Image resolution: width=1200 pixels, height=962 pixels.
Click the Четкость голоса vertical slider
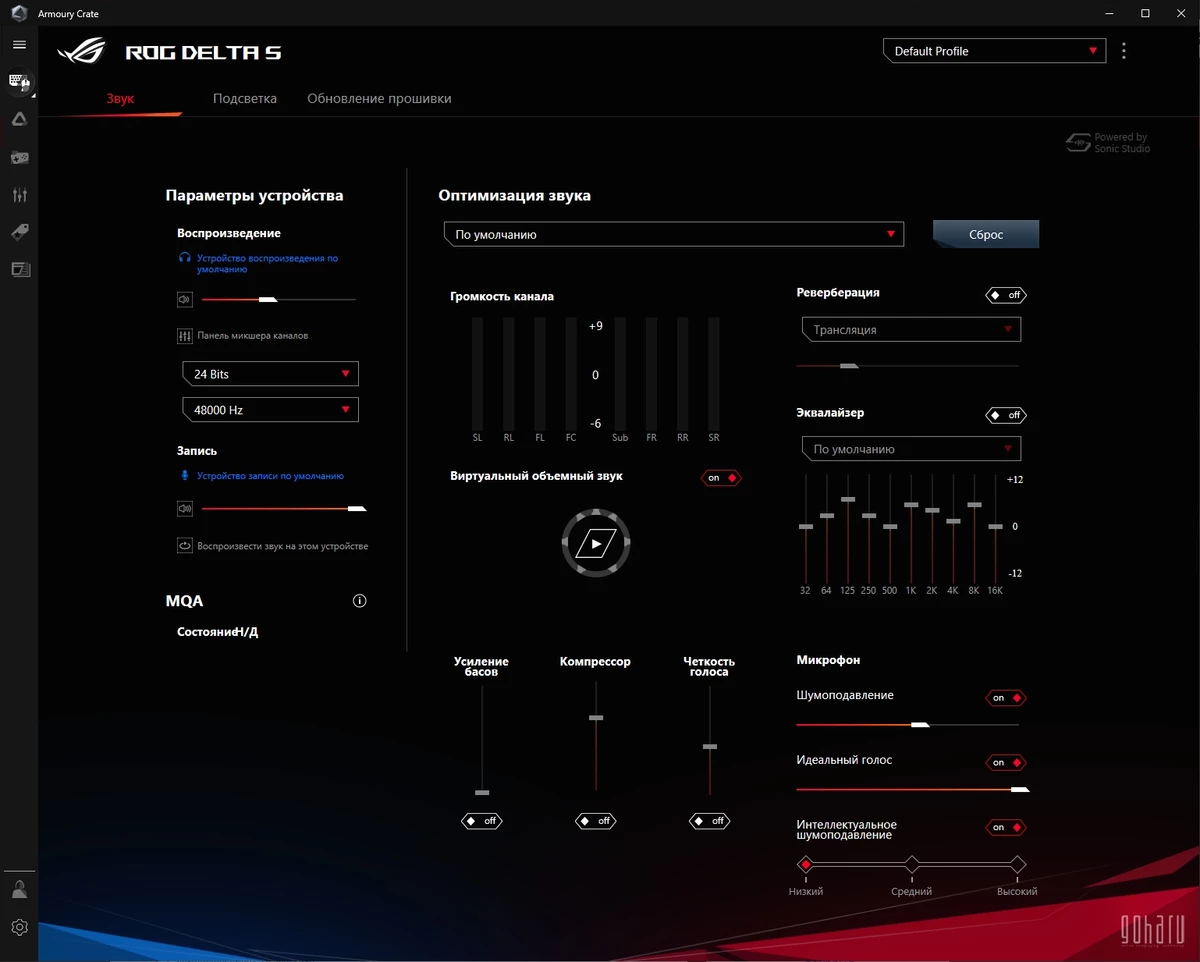[710, 741]
